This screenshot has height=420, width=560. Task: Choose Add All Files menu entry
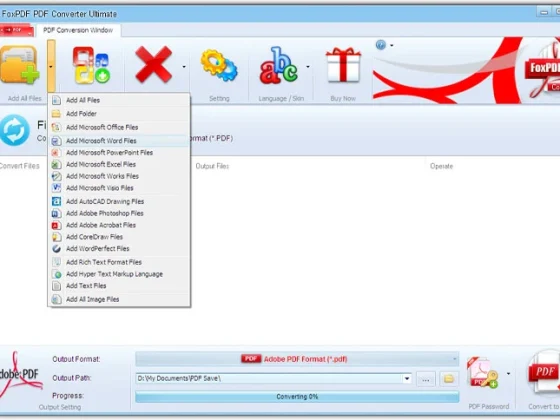tap(118, 100)
